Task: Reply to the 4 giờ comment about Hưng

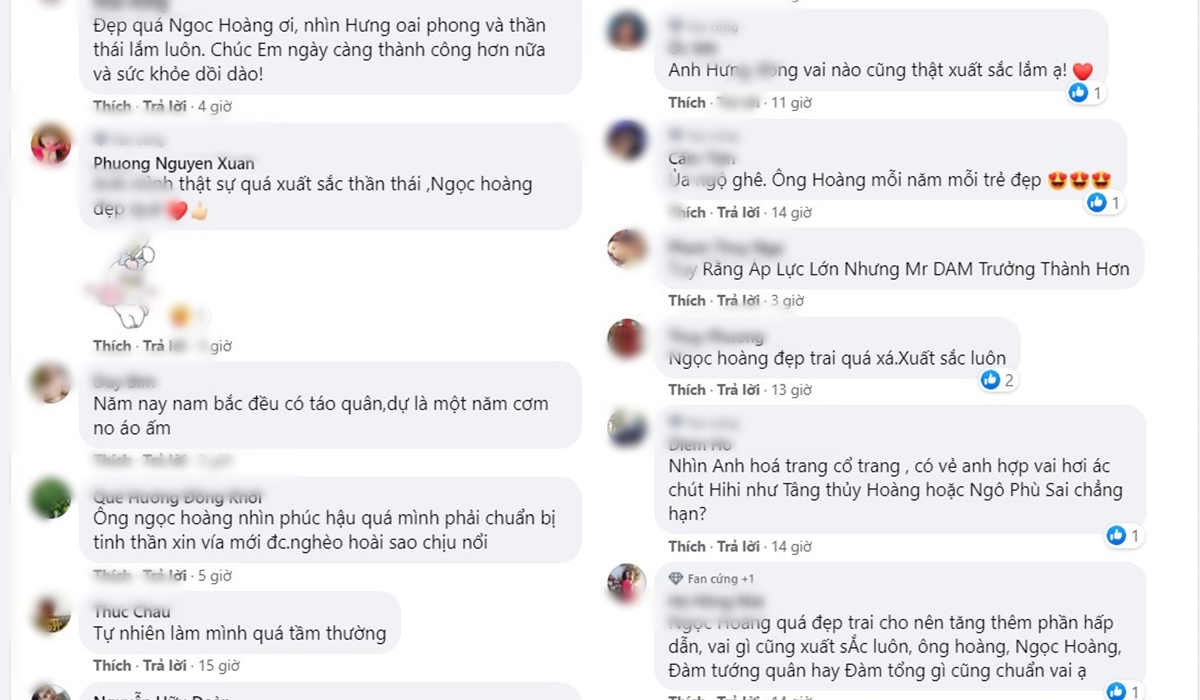Action: pos(164,106)
